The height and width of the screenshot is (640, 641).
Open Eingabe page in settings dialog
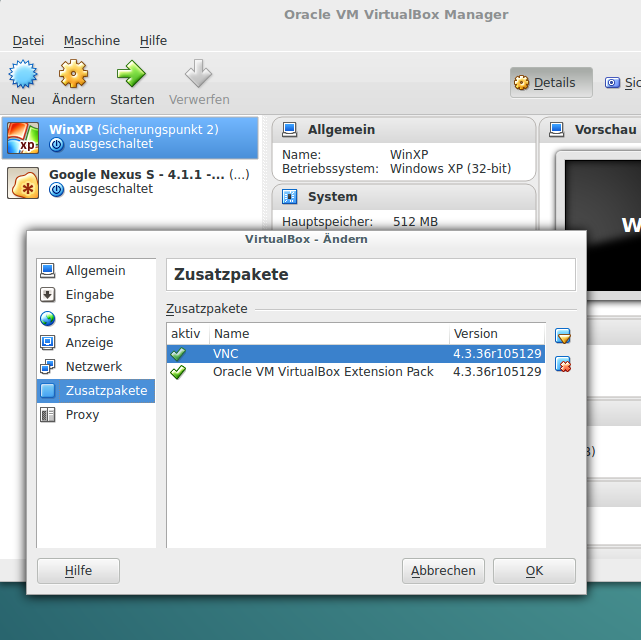tap(96, 295)
